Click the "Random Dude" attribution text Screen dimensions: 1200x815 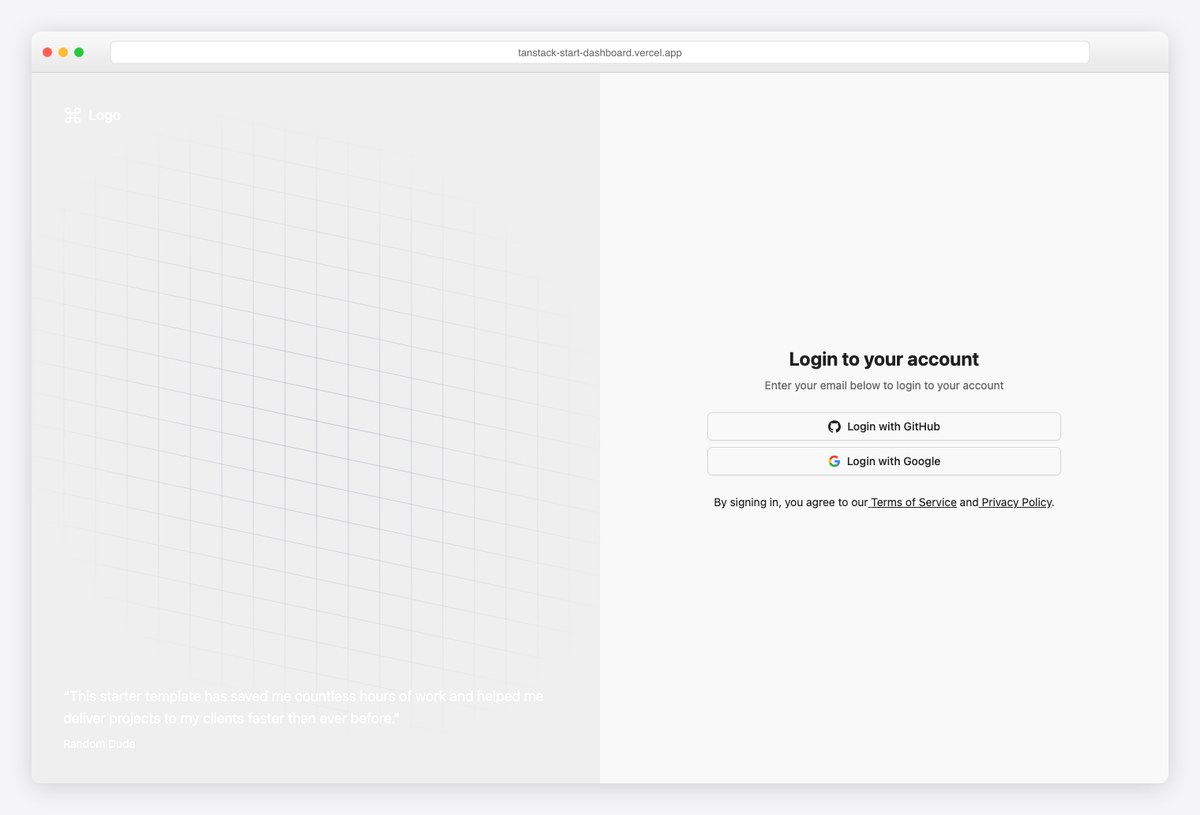coord(99,745)
